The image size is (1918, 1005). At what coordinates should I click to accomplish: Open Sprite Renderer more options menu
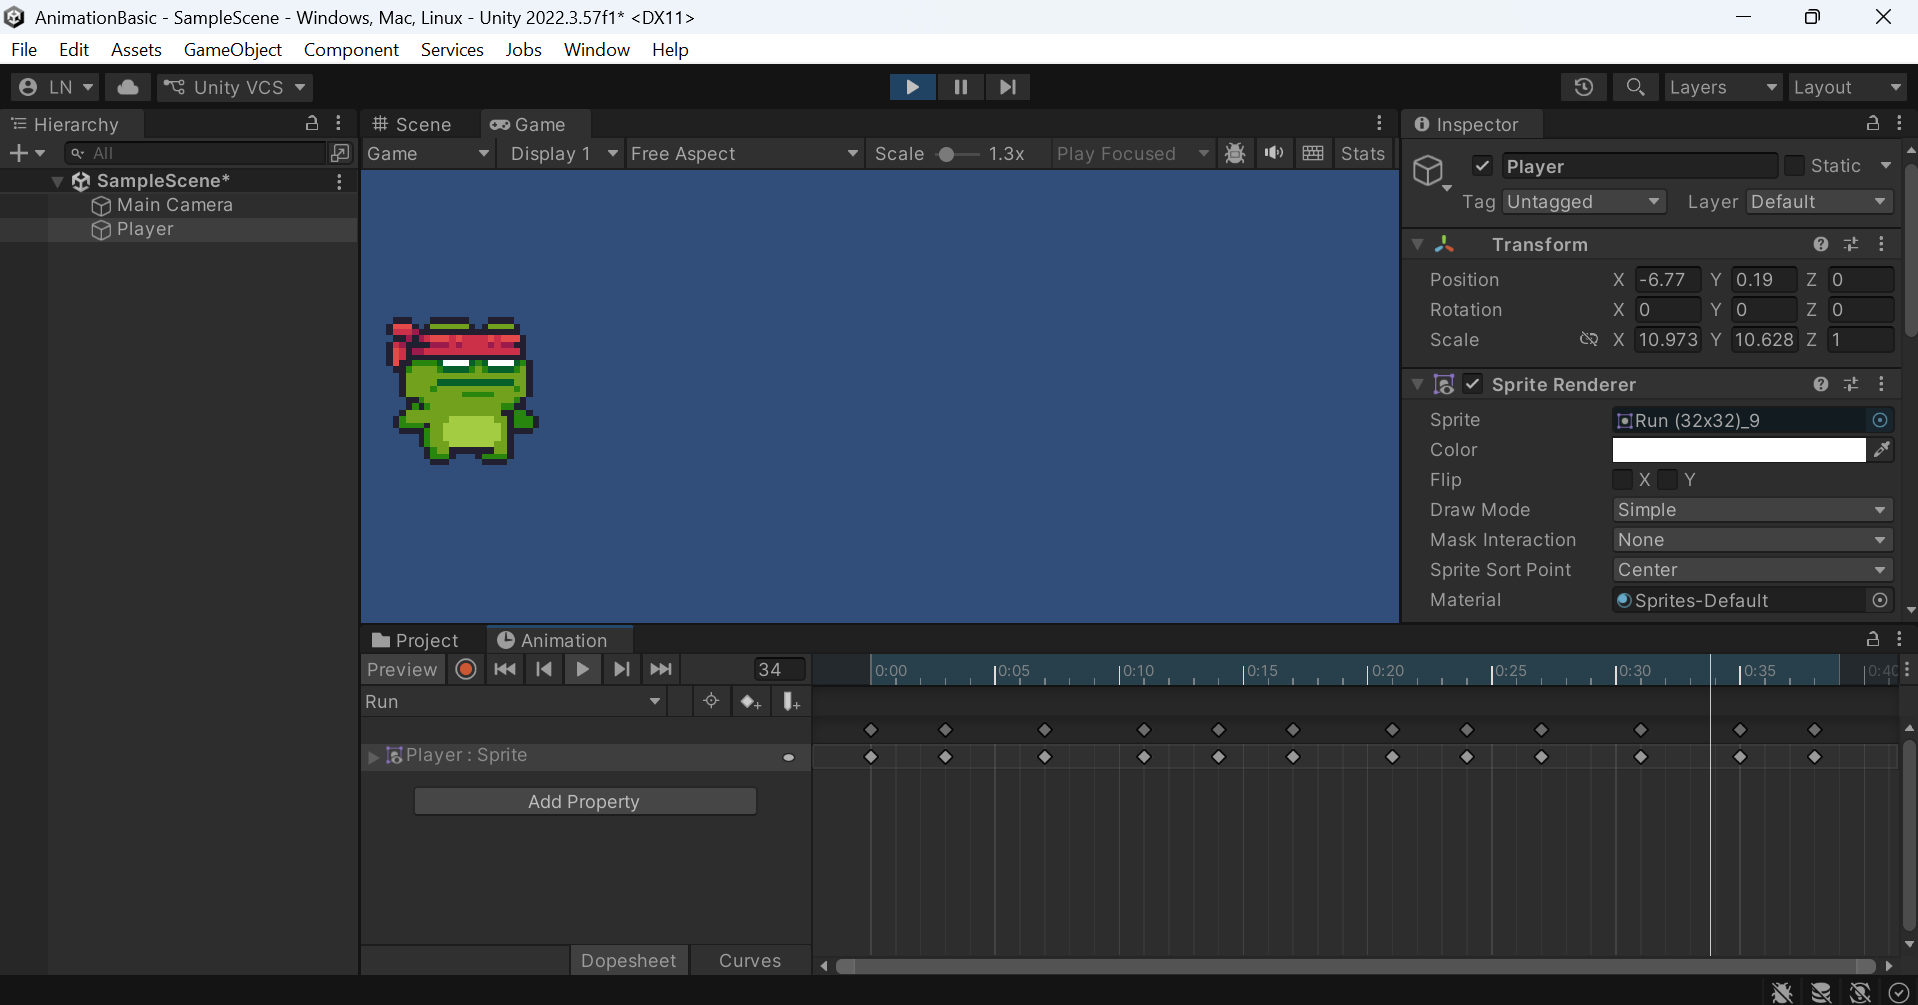(1881, 384)
